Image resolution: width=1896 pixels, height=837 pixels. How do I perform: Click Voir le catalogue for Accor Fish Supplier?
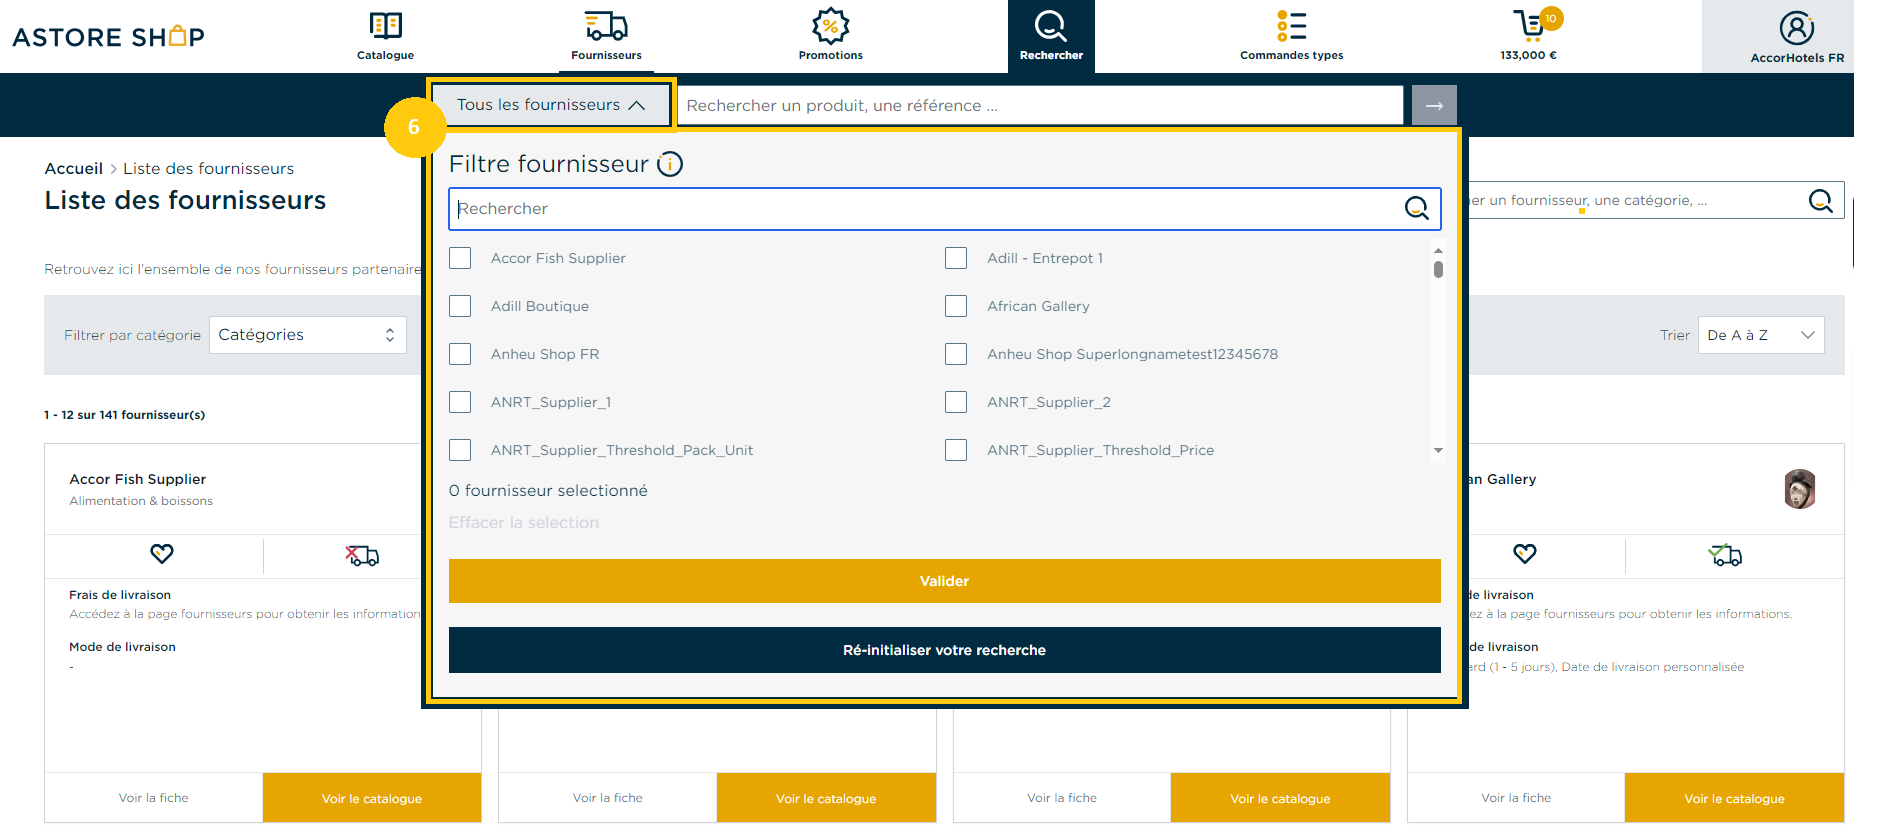(372, 798)
